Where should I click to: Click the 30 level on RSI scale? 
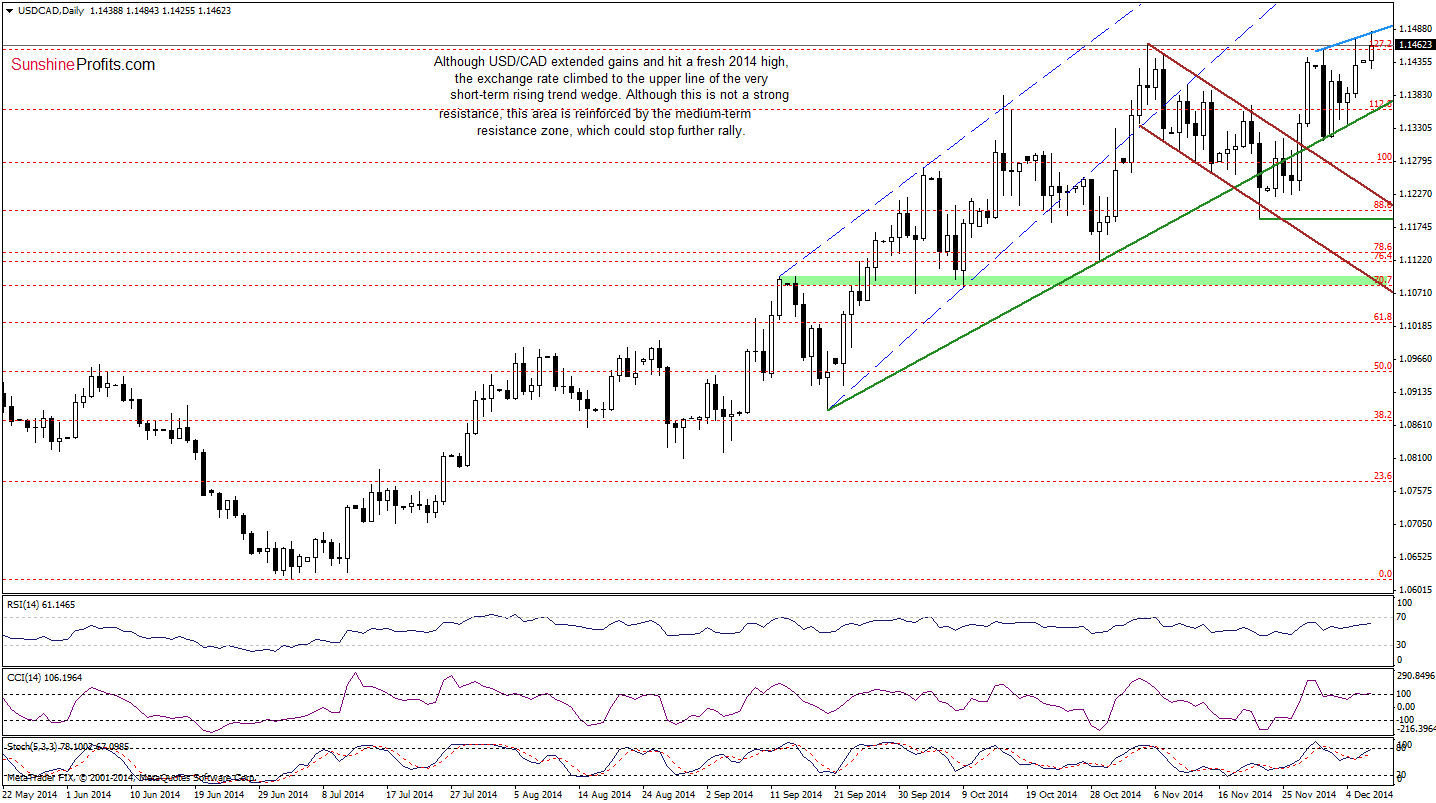click(x=1403, y=644)
